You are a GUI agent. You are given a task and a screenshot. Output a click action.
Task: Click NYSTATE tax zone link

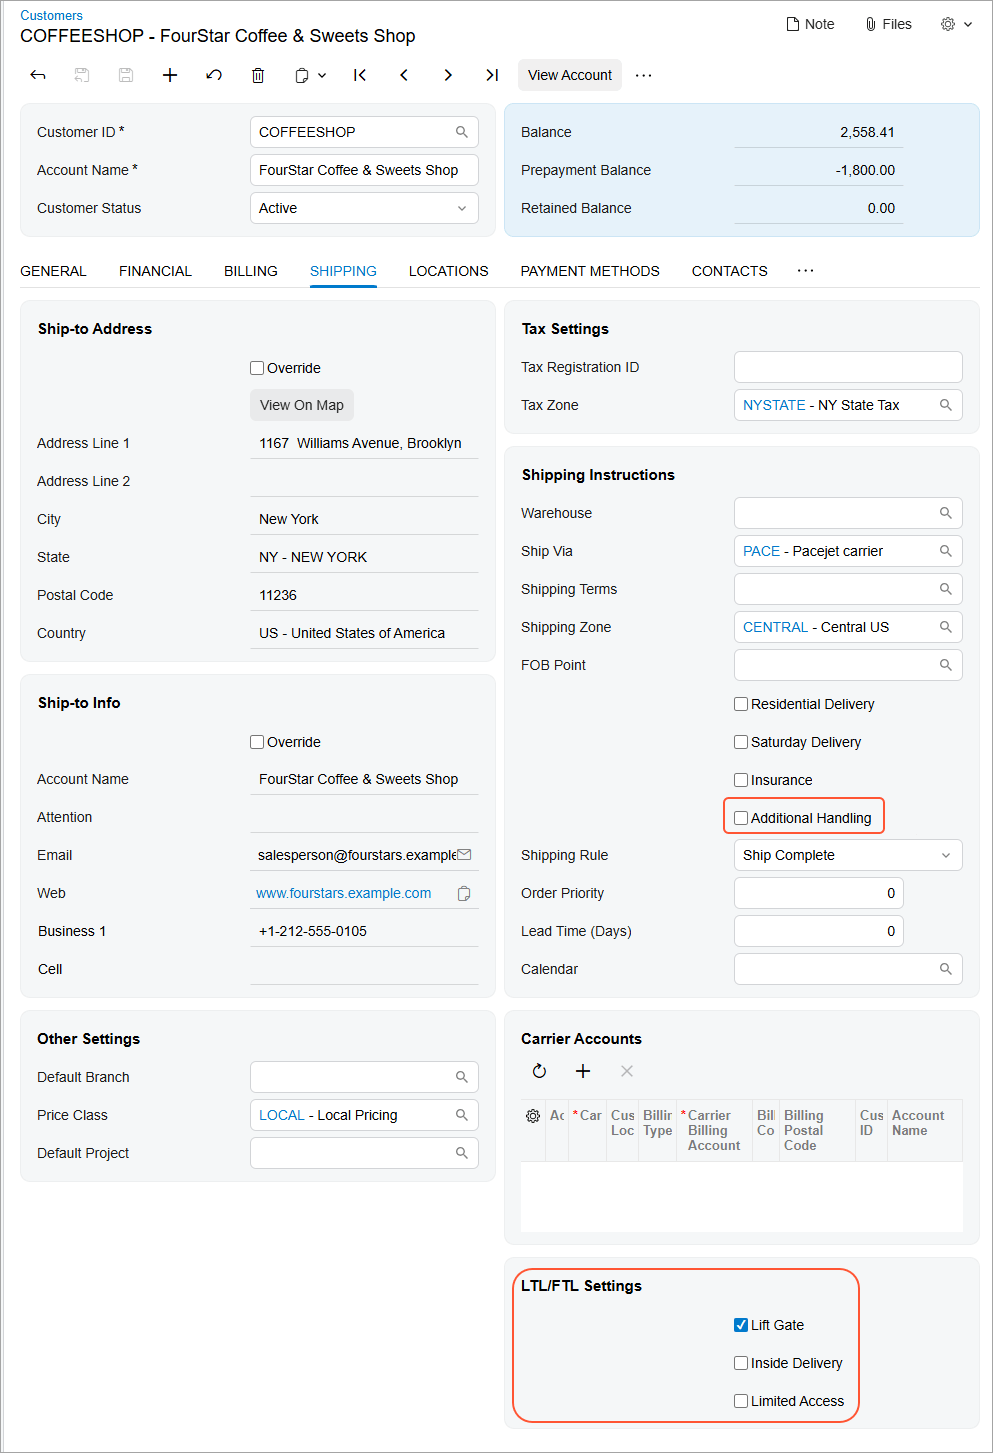pyautogui.click(x=774, y=405)
